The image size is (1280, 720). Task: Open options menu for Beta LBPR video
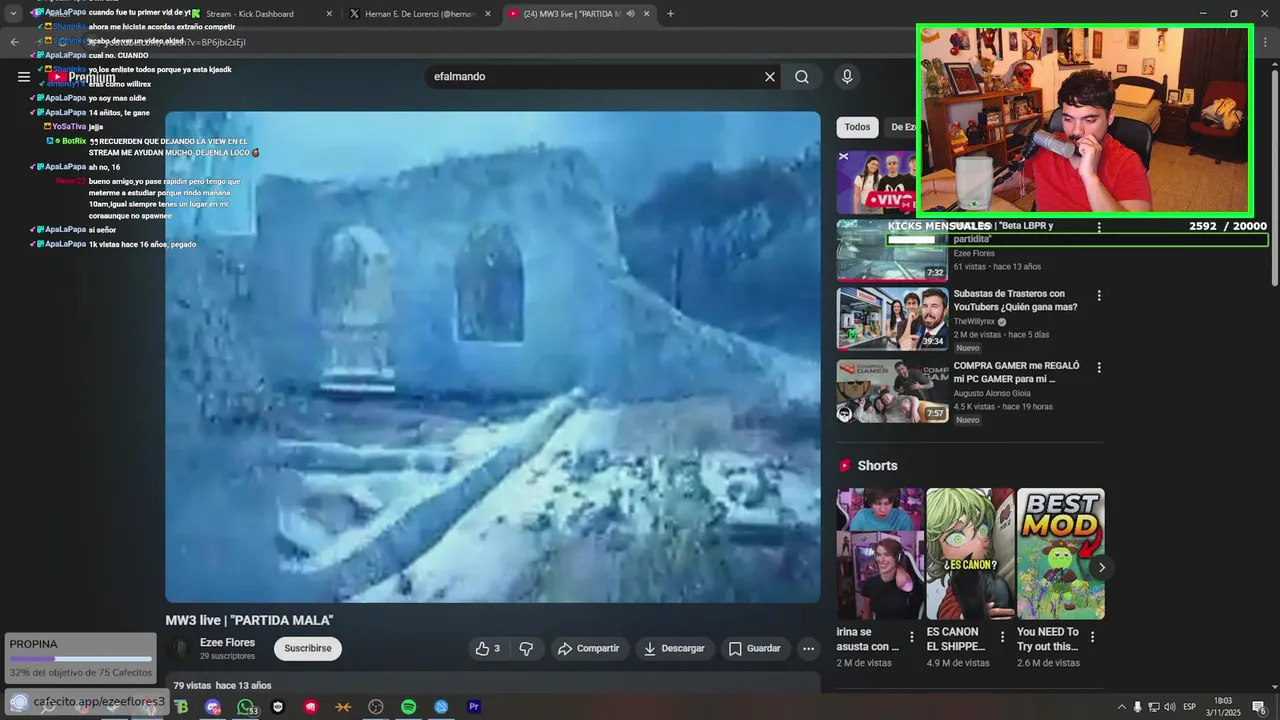(1099, 228)
